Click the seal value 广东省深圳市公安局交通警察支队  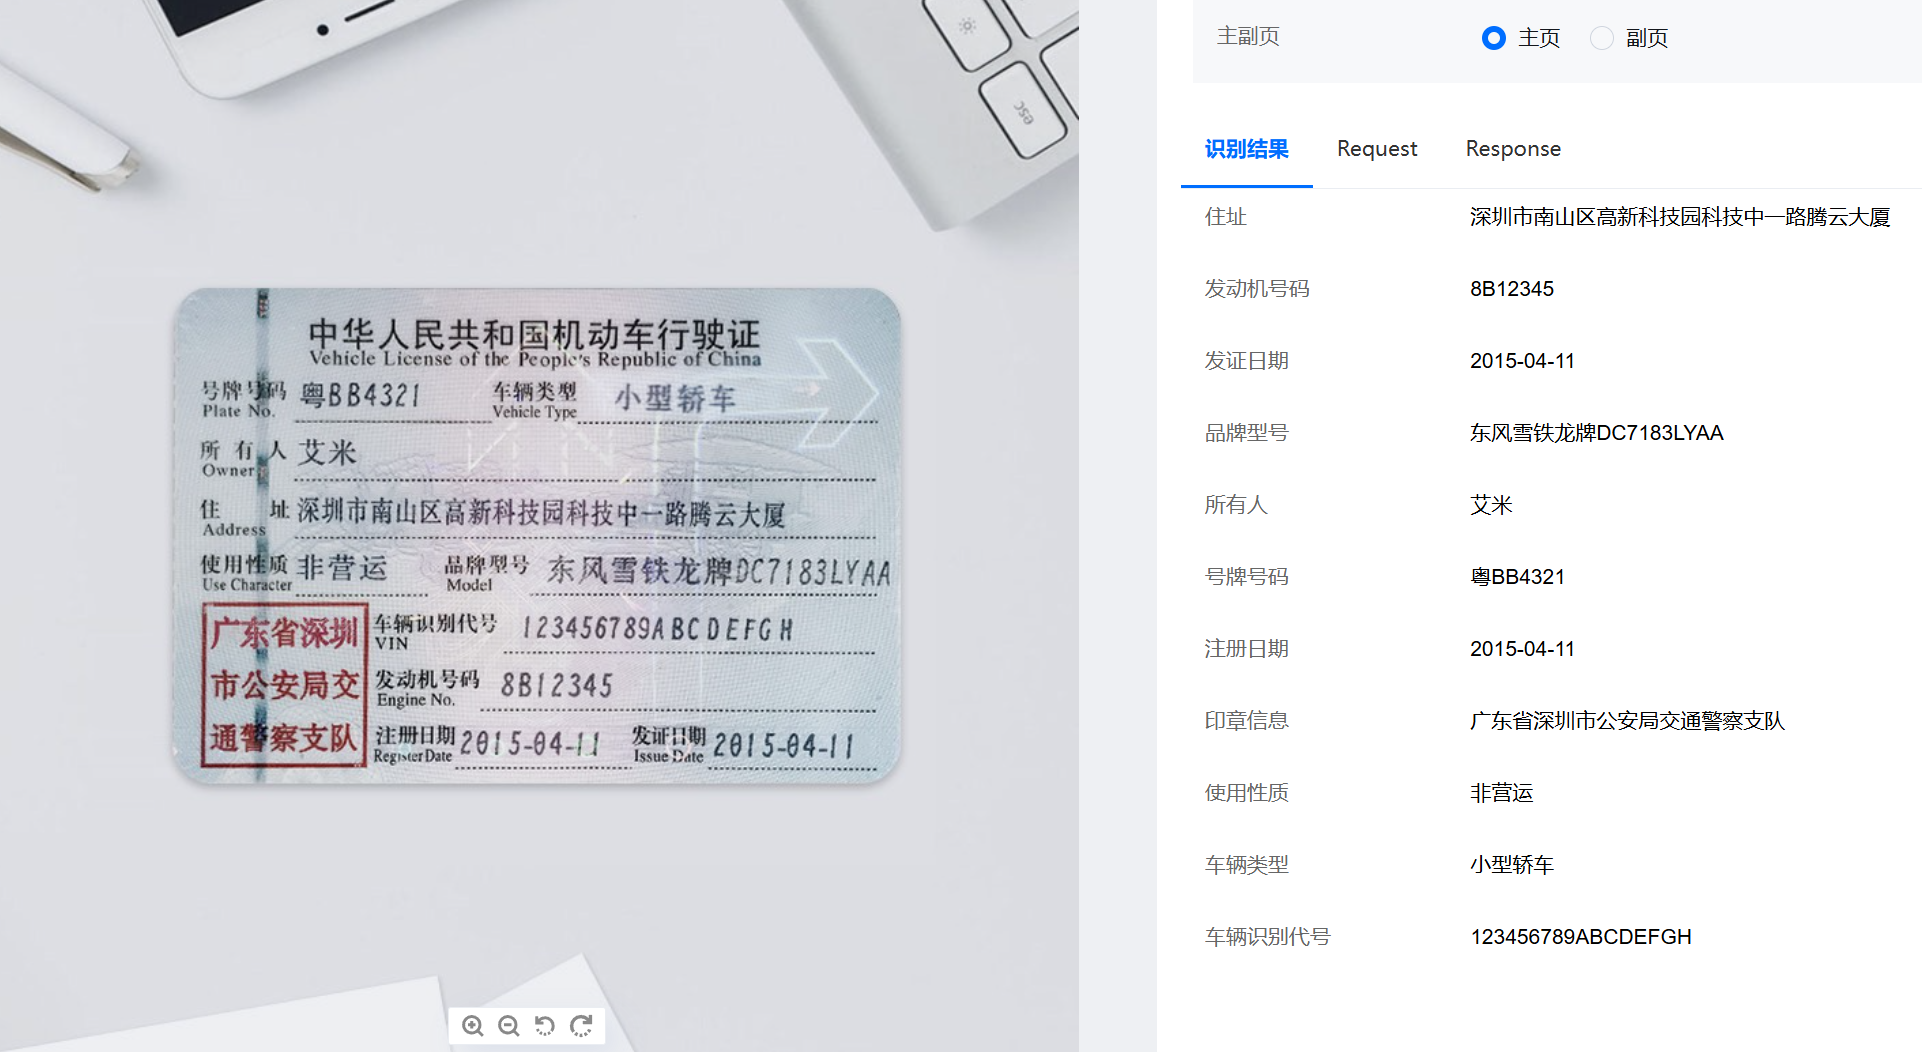[x=1627, y=721]
